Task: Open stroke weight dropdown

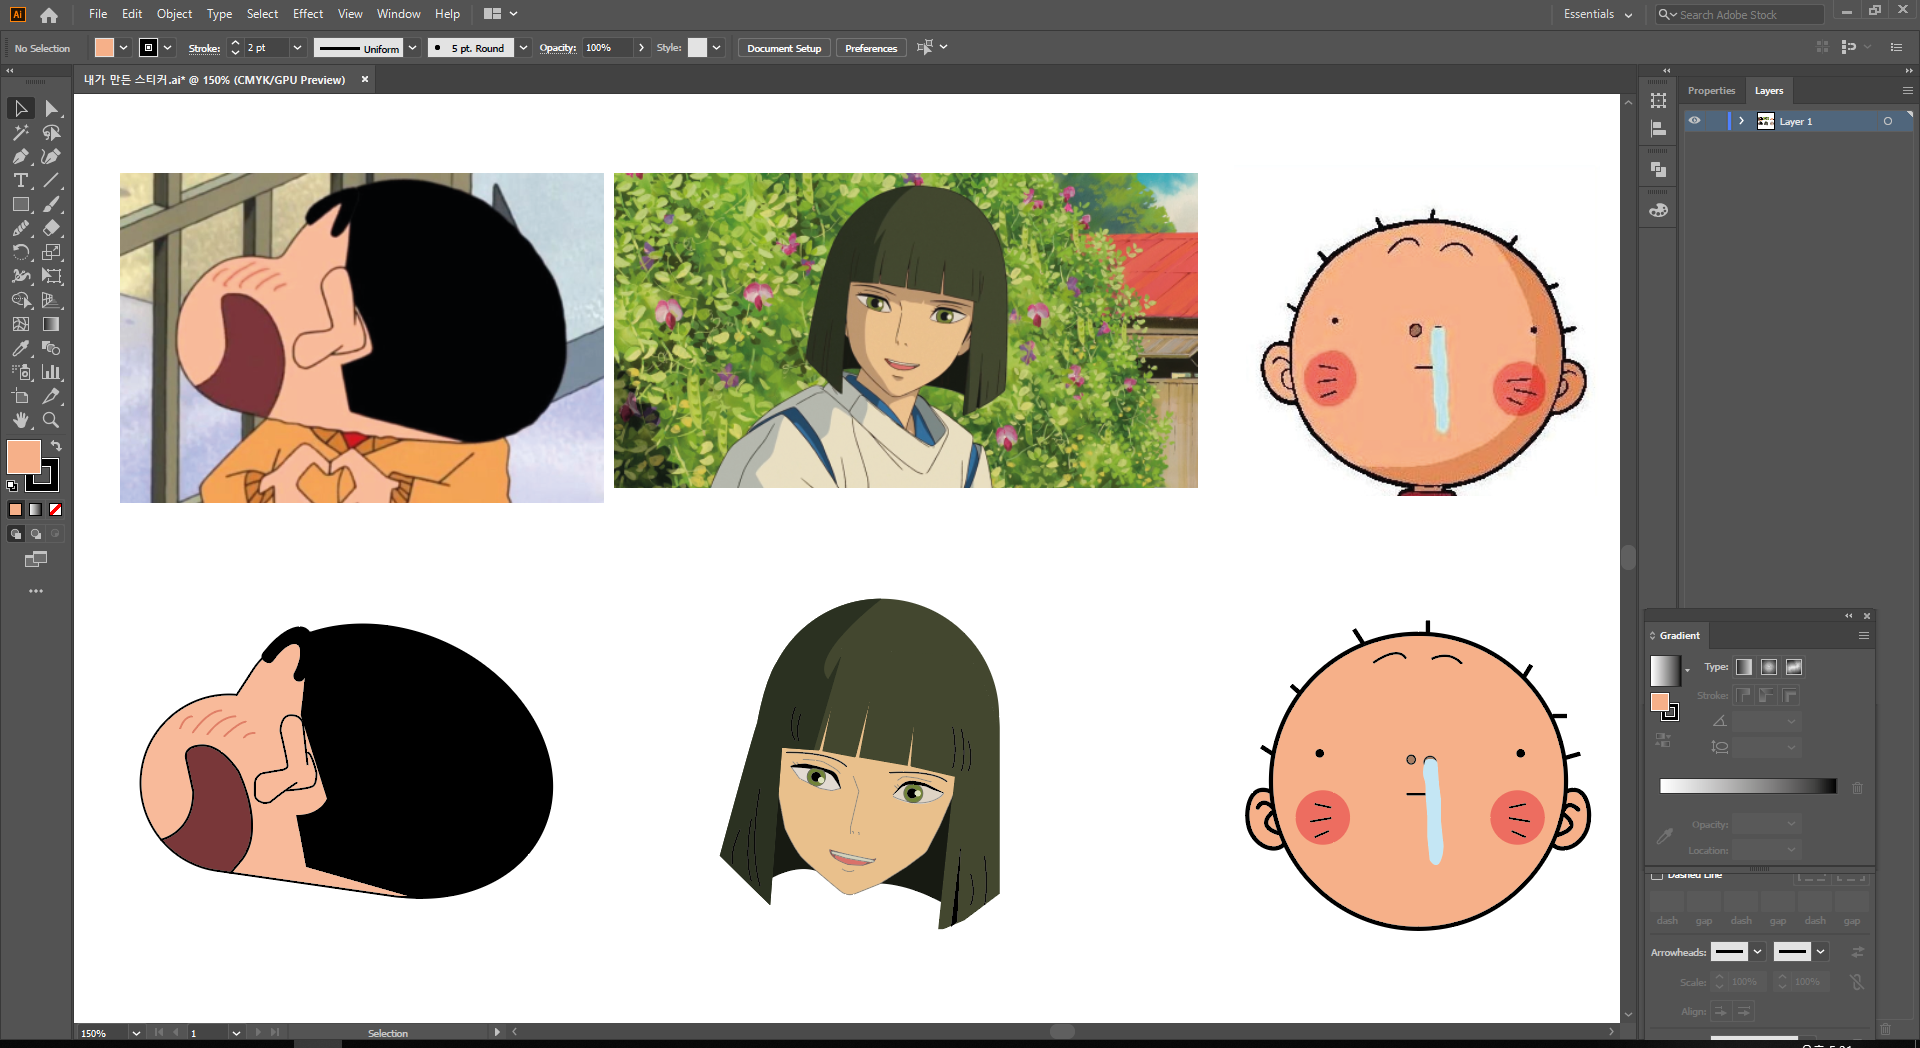Action: coord(296,48)
